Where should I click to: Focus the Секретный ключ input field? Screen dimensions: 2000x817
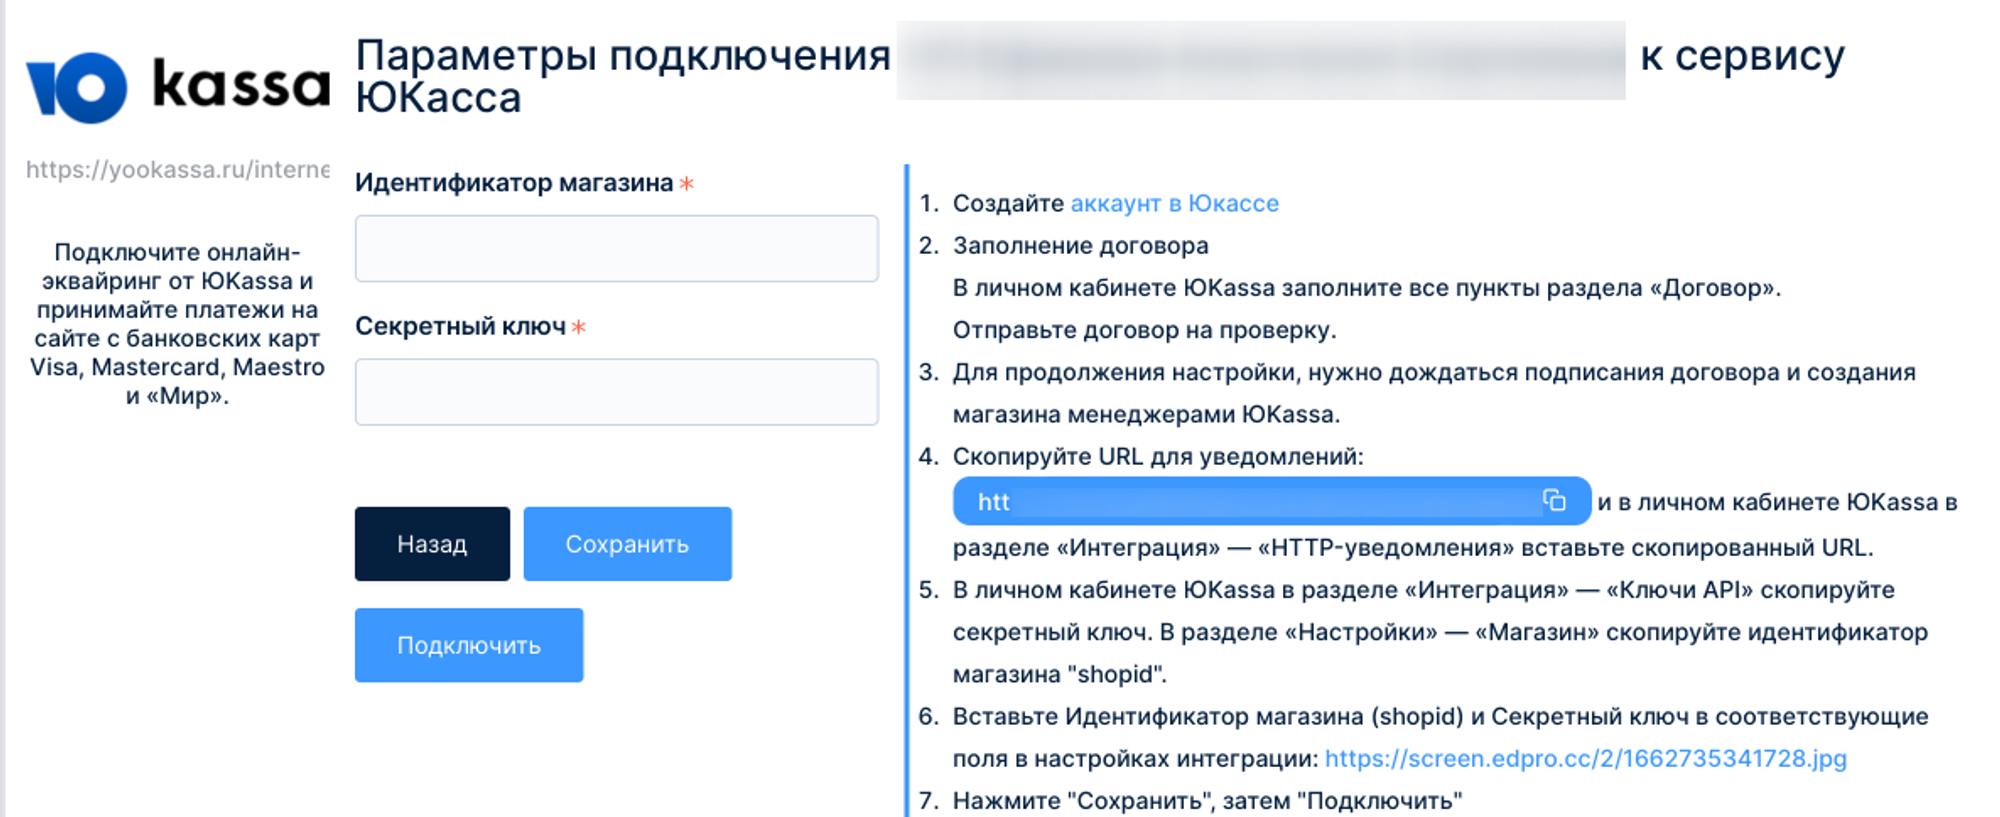(617, 392)
